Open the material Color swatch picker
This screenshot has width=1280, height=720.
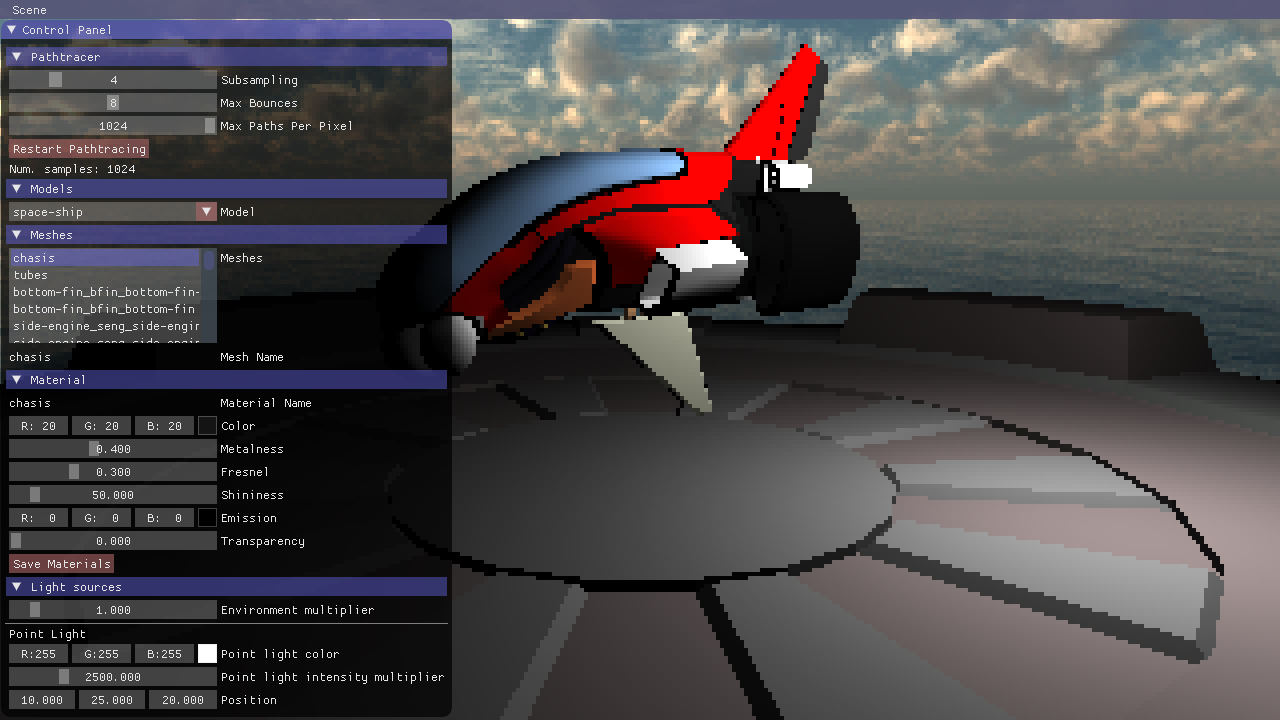(x=207, y=426)
